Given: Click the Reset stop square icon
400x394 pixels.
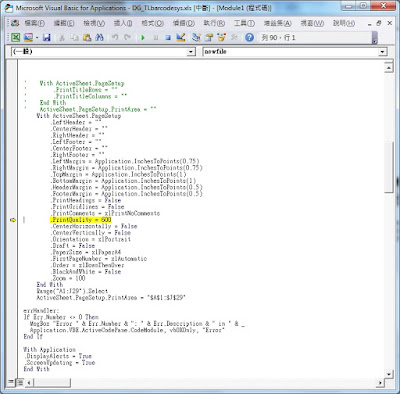Looking at the screenshot, I should [x=168, y=38].
